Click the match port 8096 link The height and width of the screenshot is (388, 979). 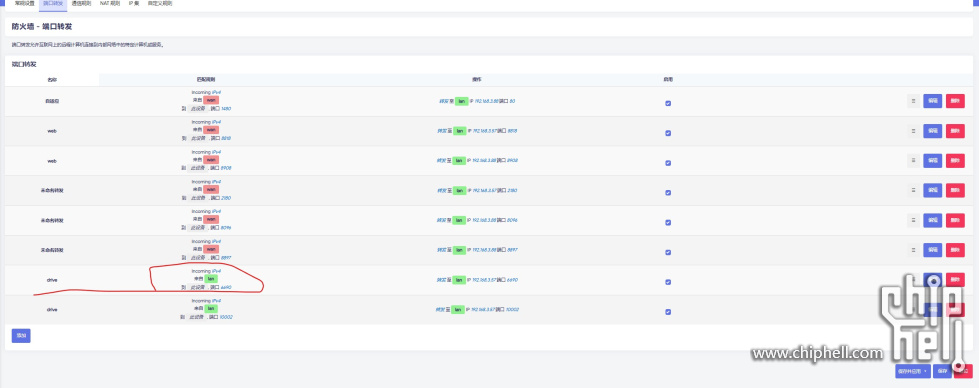[x=226, y=228]
